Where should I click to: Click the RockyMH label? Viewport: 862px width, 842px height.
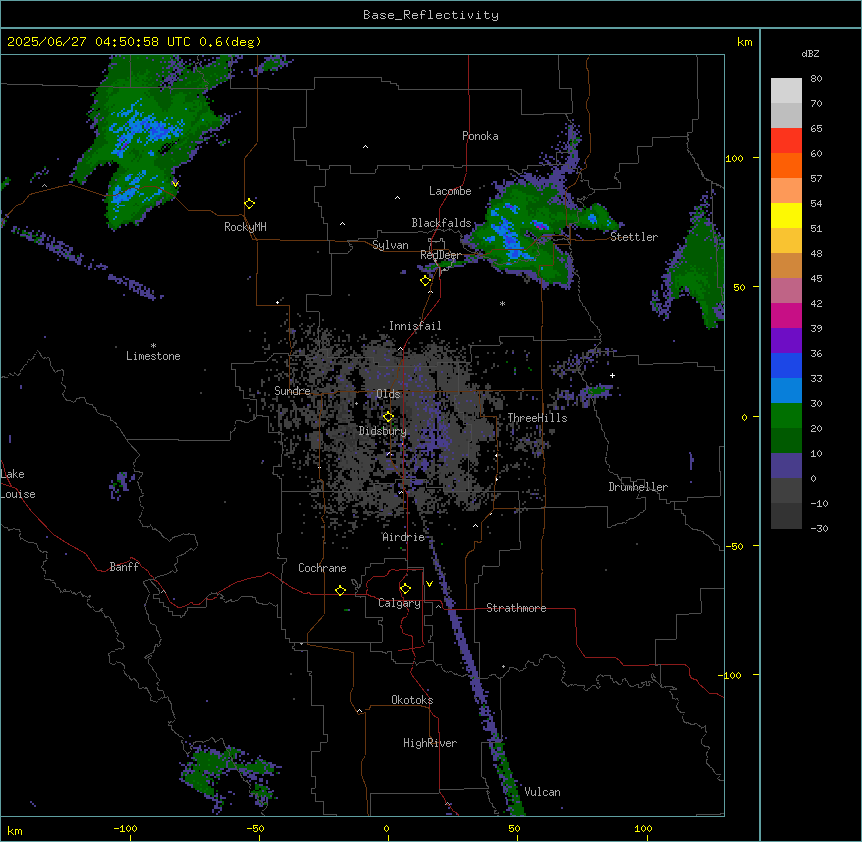point(245,227)
